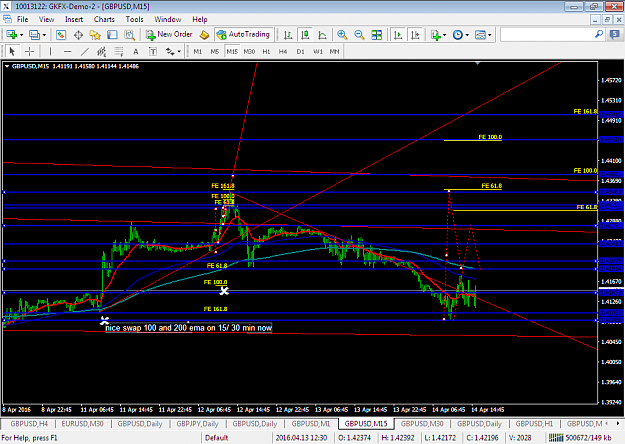Select the Text Label tool

coord(153,51)
